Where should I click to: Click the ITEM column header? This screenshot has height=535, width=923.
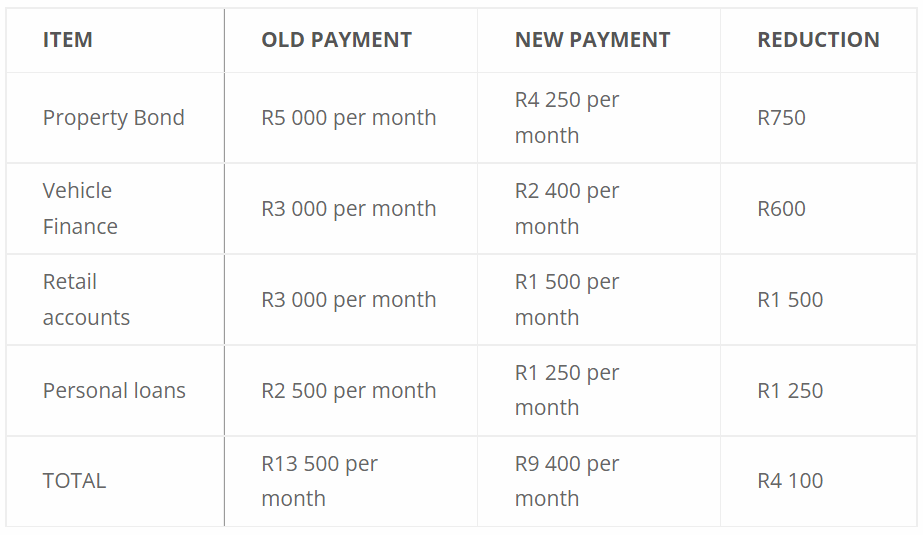tap(68, 40)
